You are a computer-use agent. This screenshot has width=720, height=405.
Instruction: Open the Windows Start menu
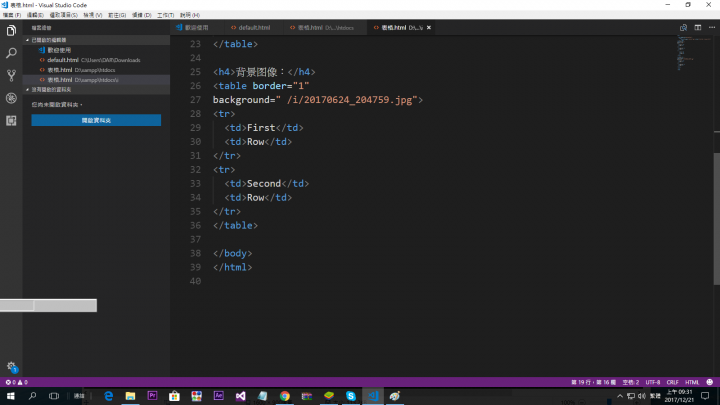(x=10, y=396)
